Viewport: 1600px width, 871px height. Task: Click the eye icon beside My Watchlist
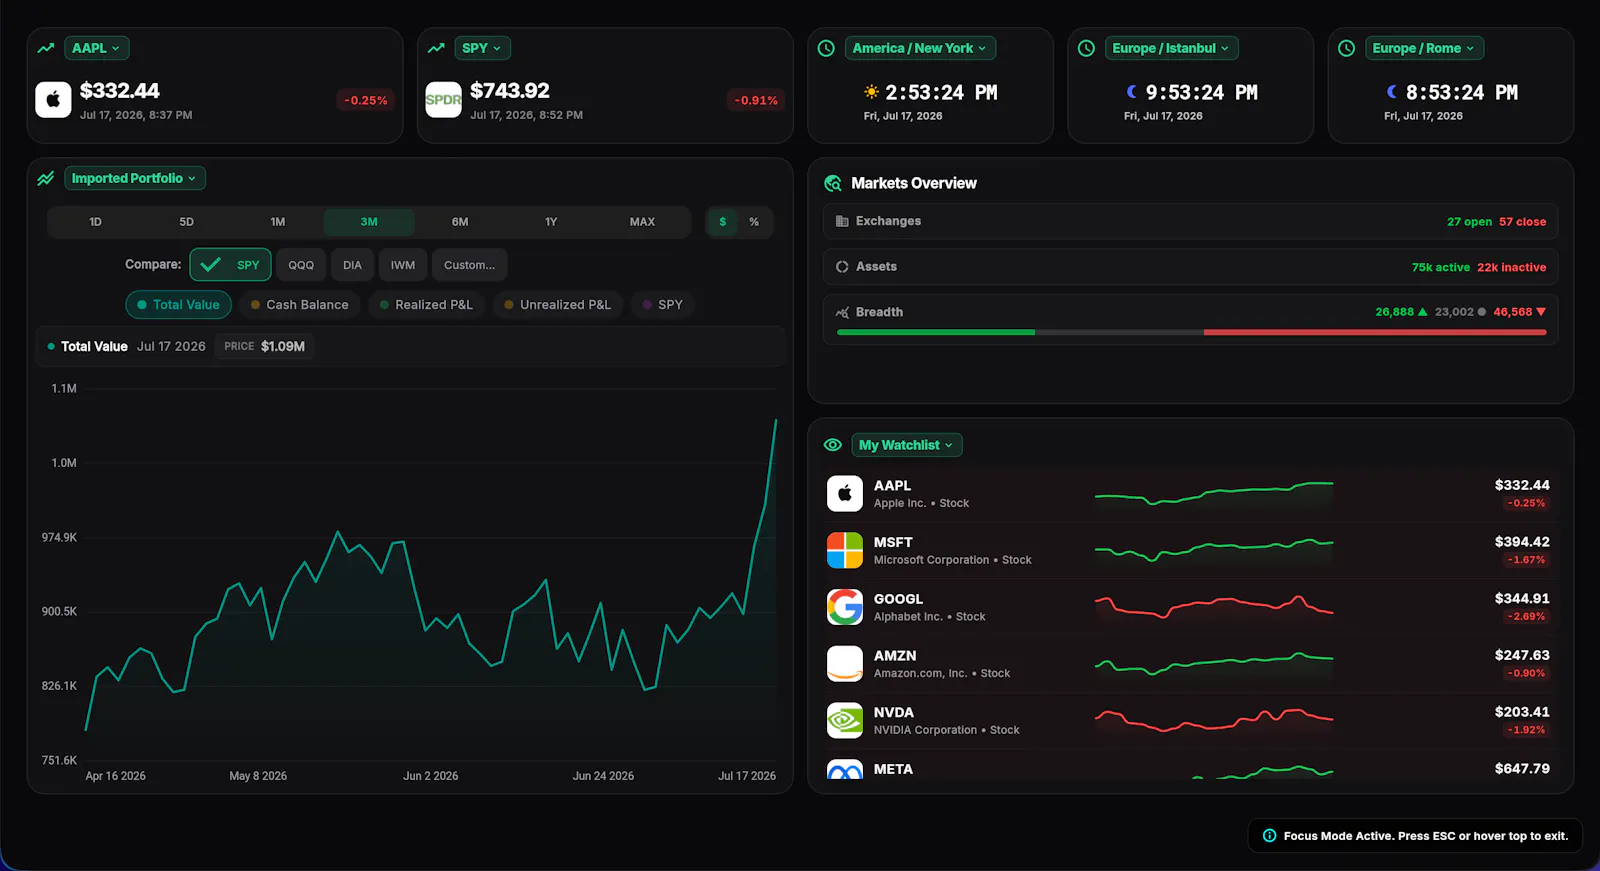832,445
